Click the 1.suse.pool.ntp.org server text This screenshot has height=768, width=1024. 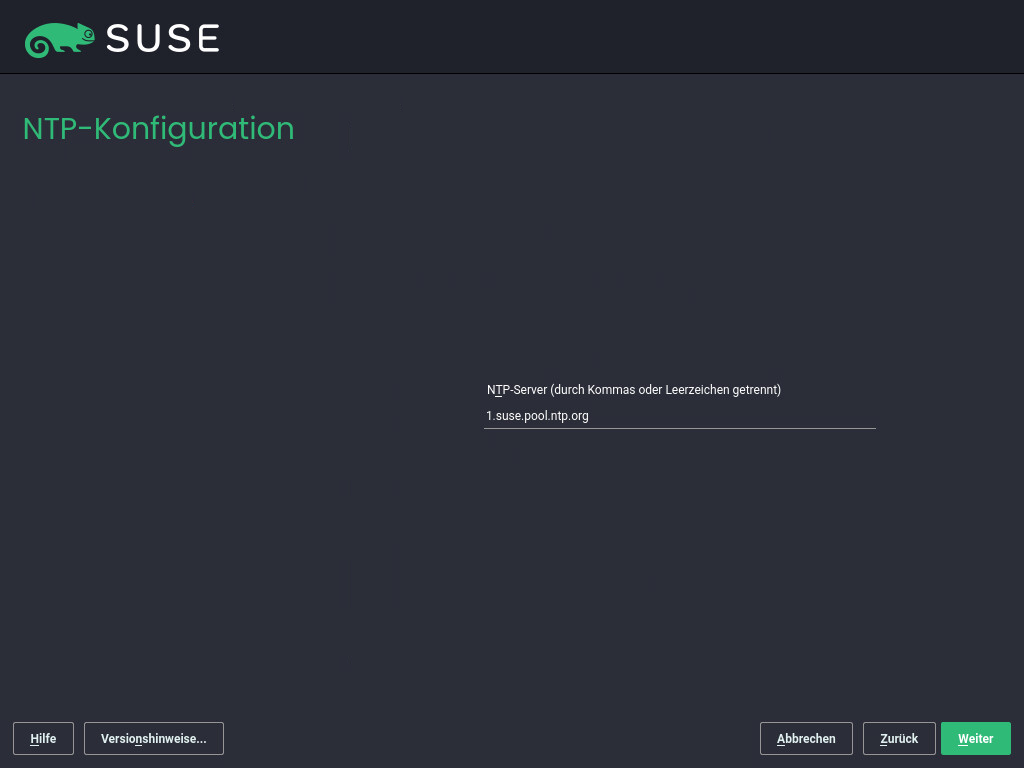click(x=537, y=416)
